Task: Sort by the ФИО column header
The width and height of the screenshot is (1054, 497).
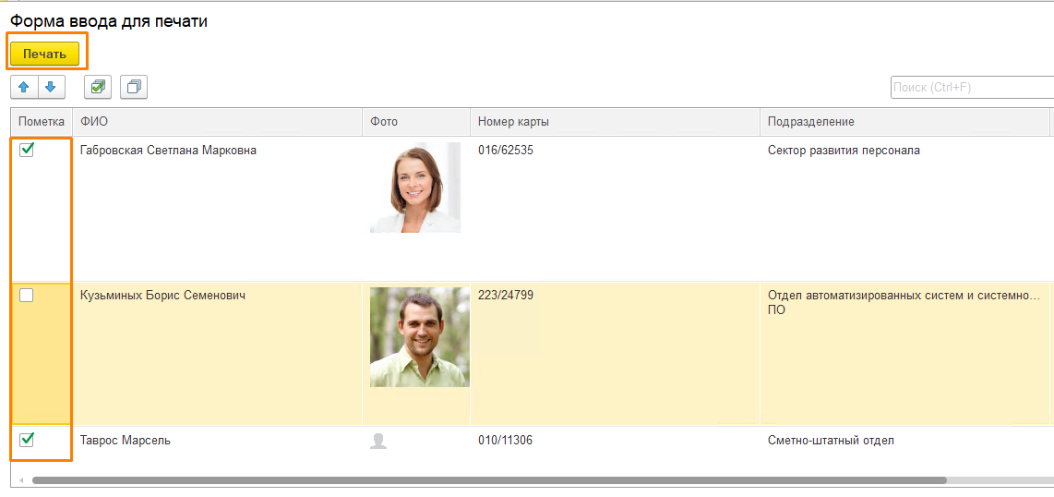Action: point(216,122)
